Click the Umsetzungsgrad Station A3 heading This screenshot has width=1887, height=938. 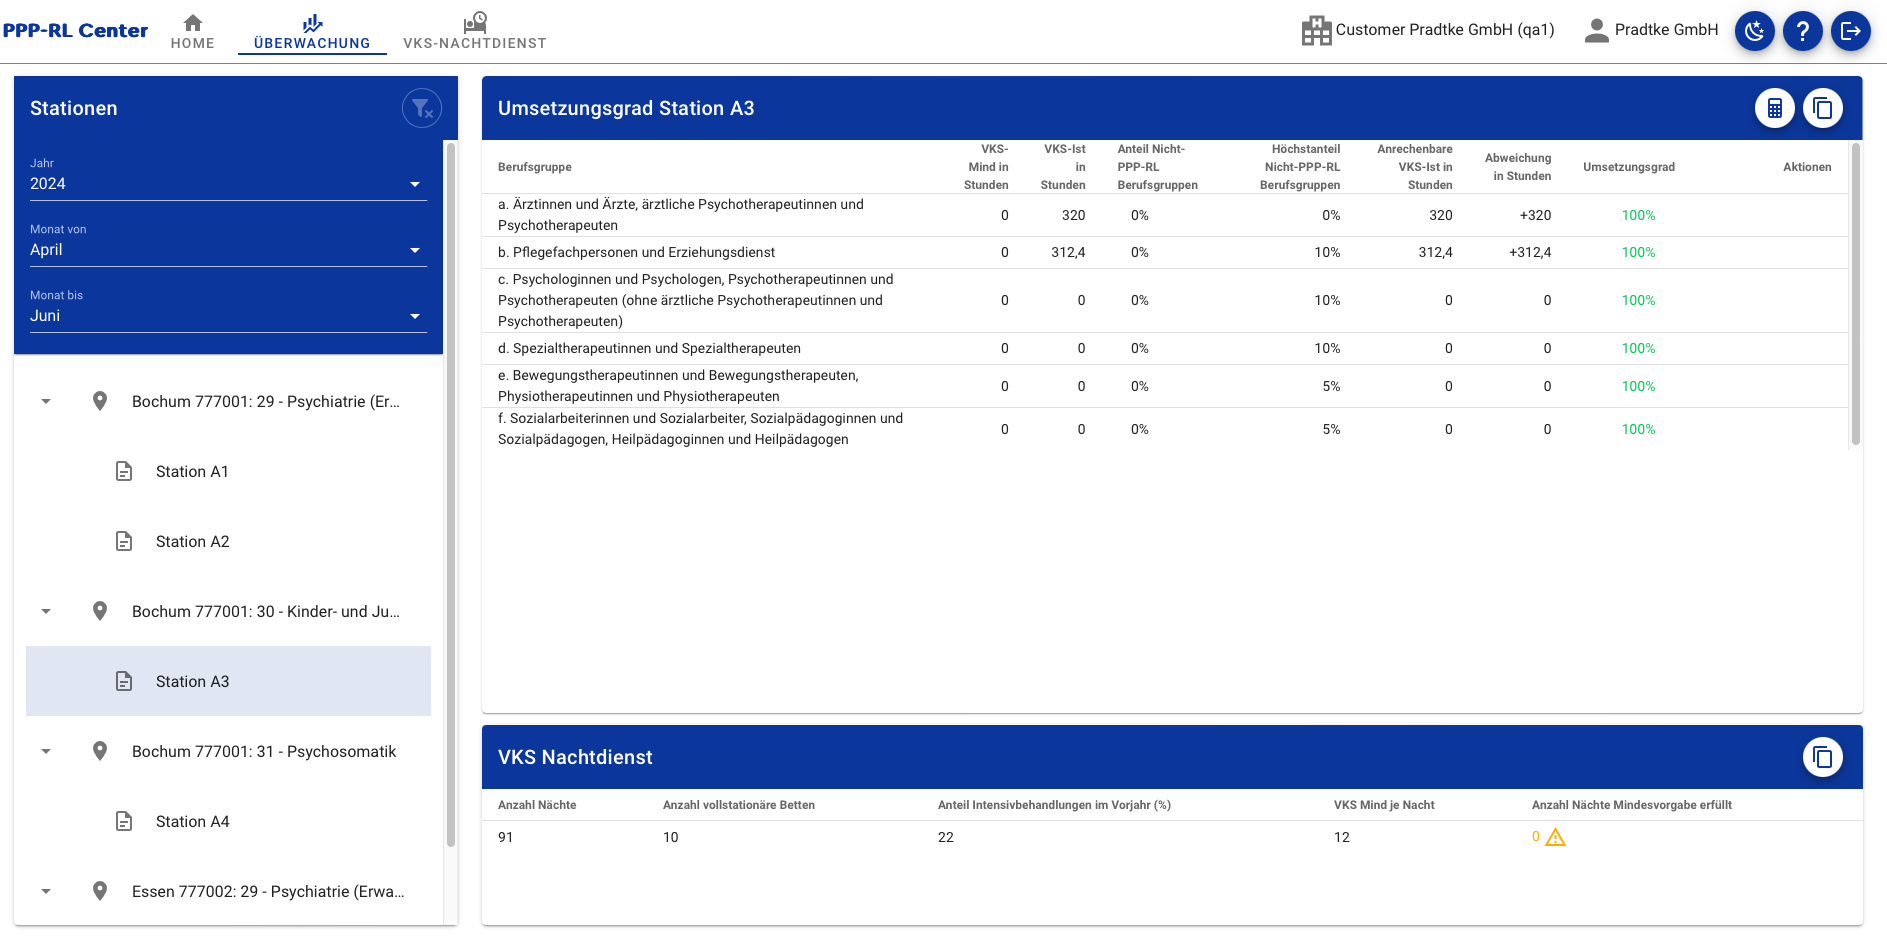click(x=626, y=108)
